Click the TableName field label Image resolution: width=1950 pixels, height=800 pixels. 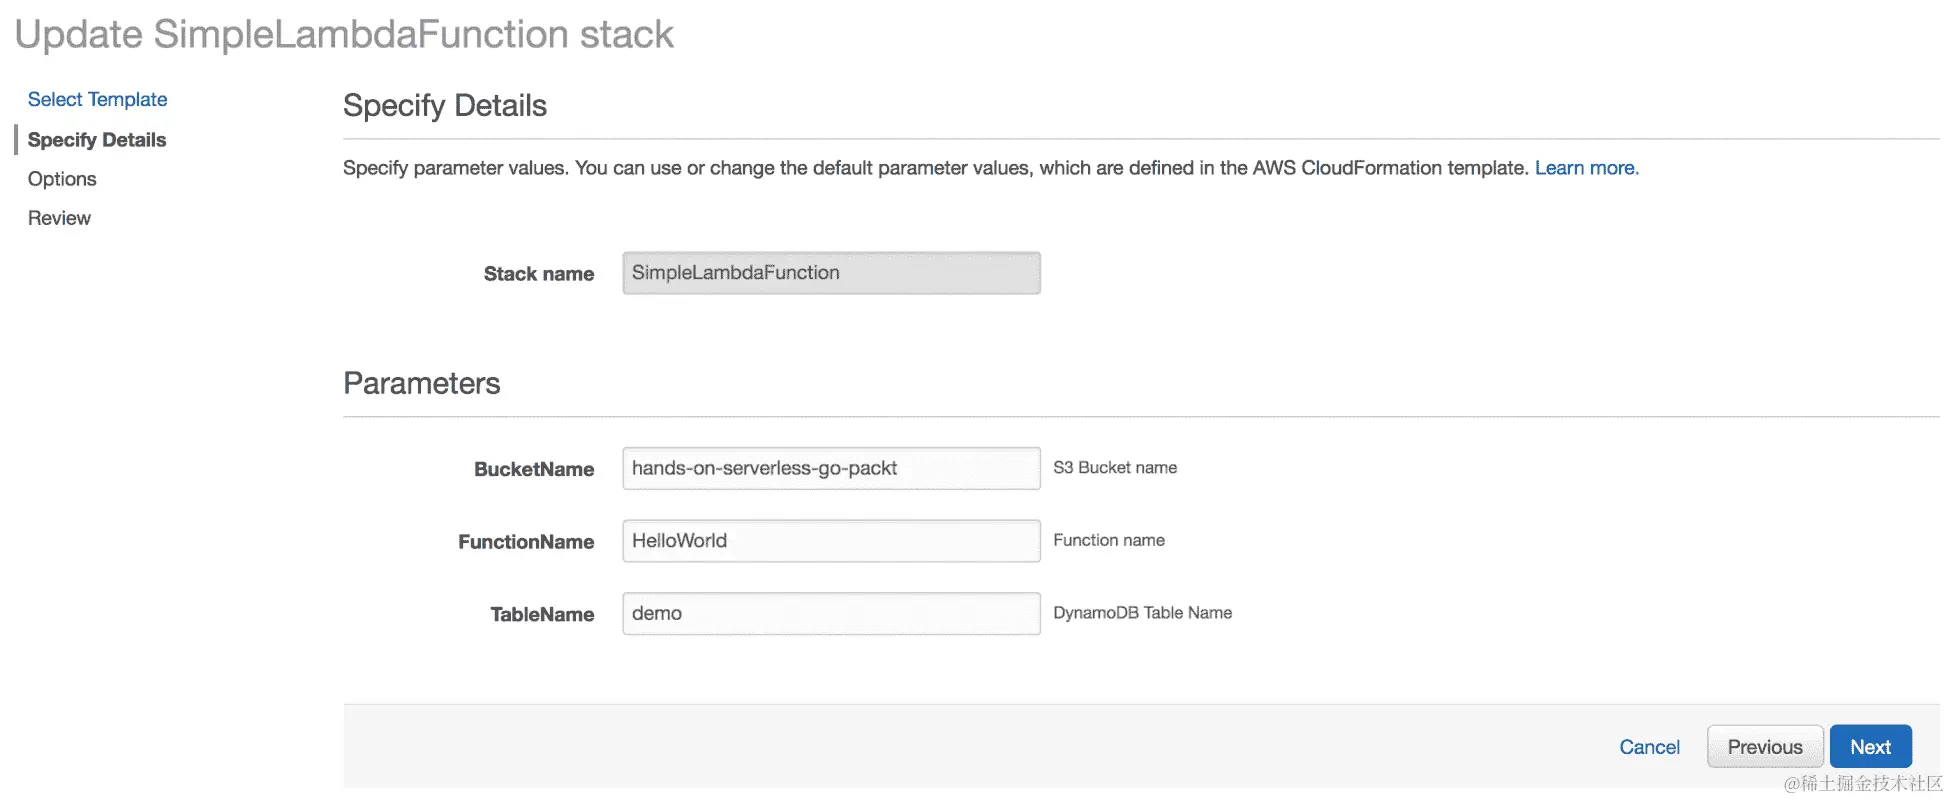coord(542,615)
